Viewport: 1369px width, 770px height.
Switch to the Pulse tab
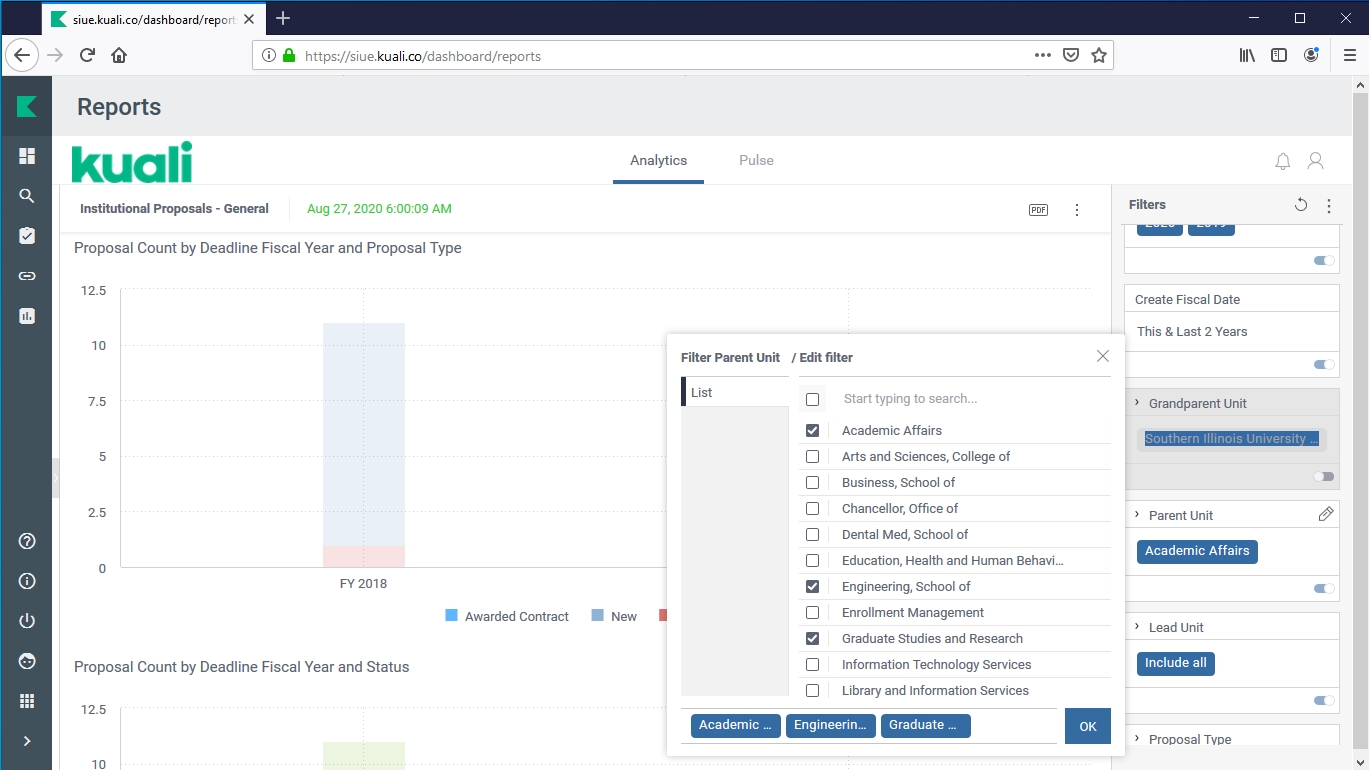pyautogui.click(x=756, y=161)
